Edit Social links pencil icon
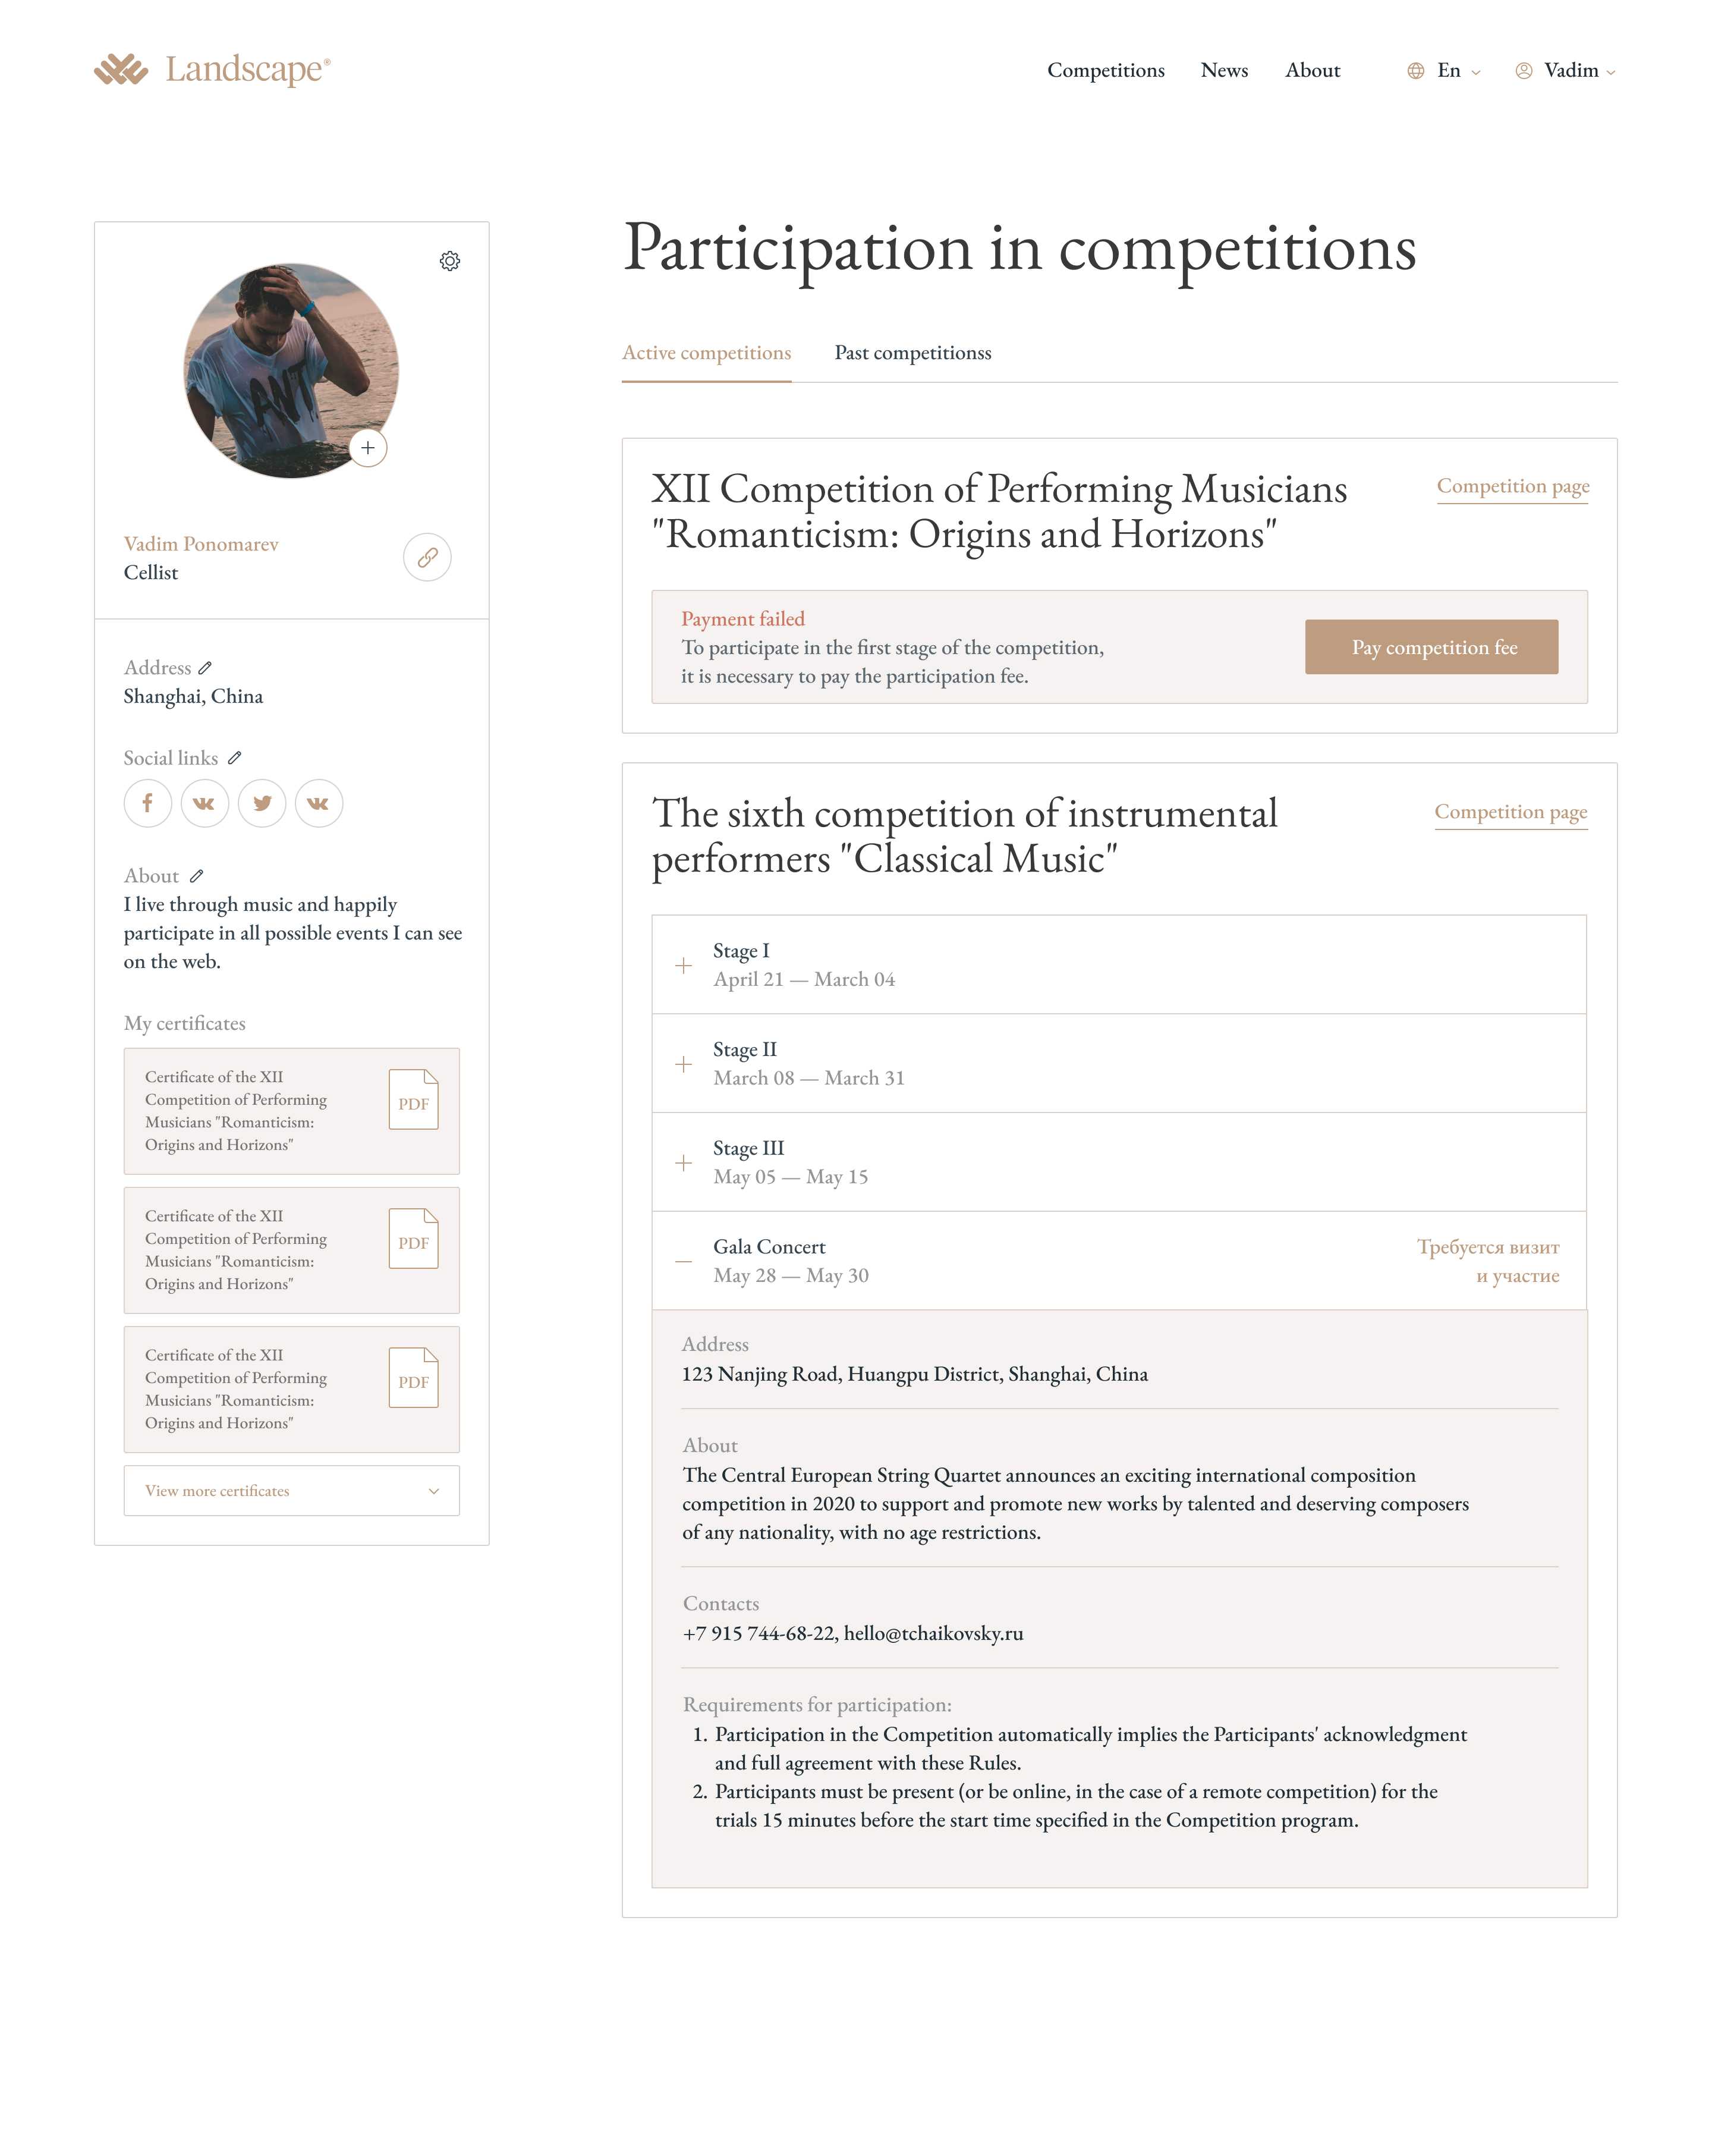This screenshot has height=2156, width=1712. click(234, 758)
